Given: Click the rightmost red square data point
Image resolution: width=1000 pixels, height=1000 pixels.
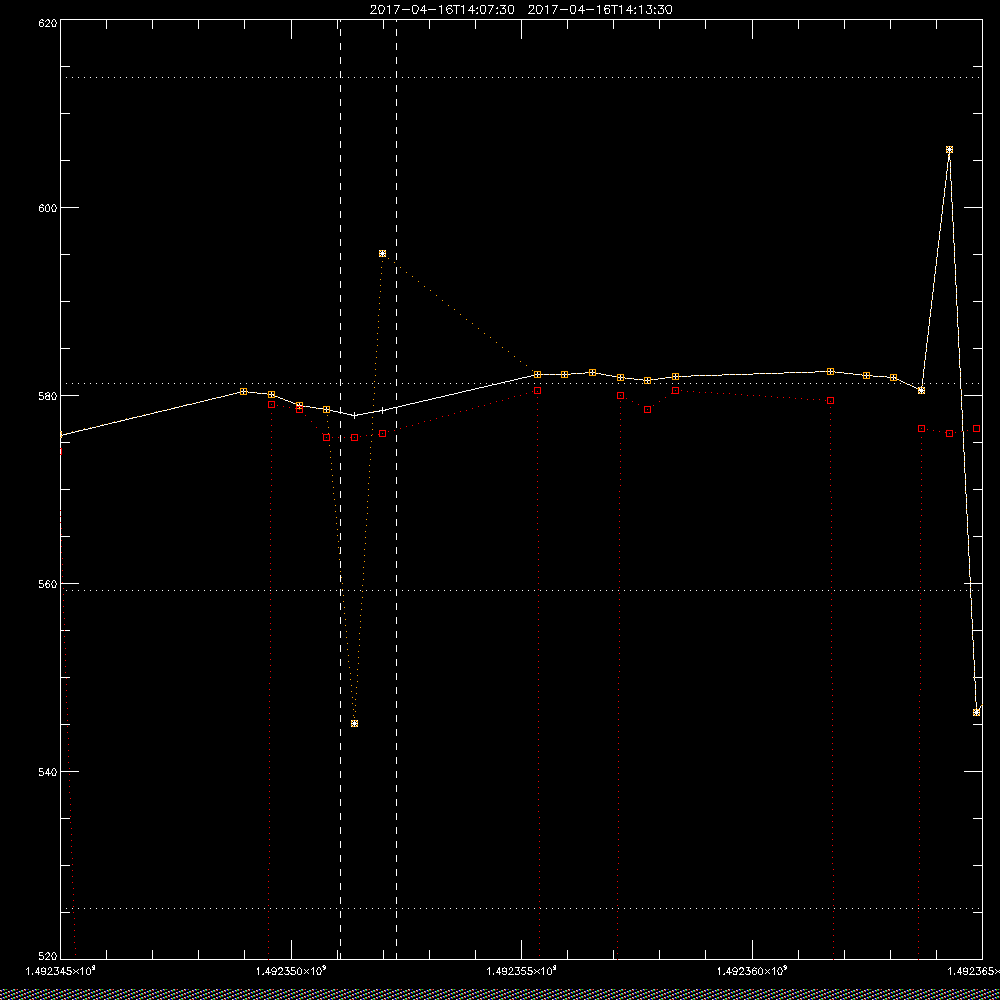Looking at the screenshot, I should tap(976, 429).
